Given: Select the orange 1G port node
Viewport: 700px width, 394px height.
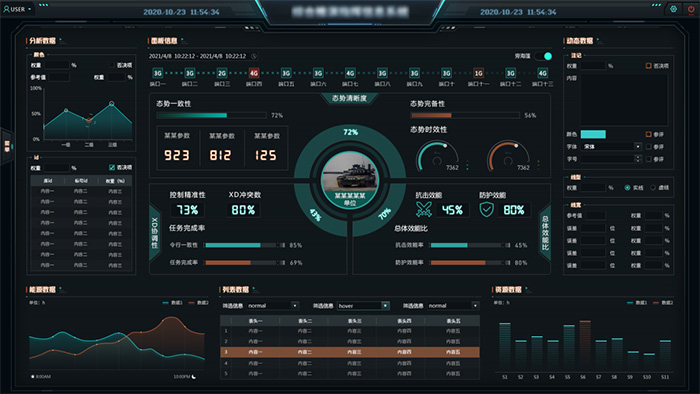Looking at the screenshot, I should point(479,73).
